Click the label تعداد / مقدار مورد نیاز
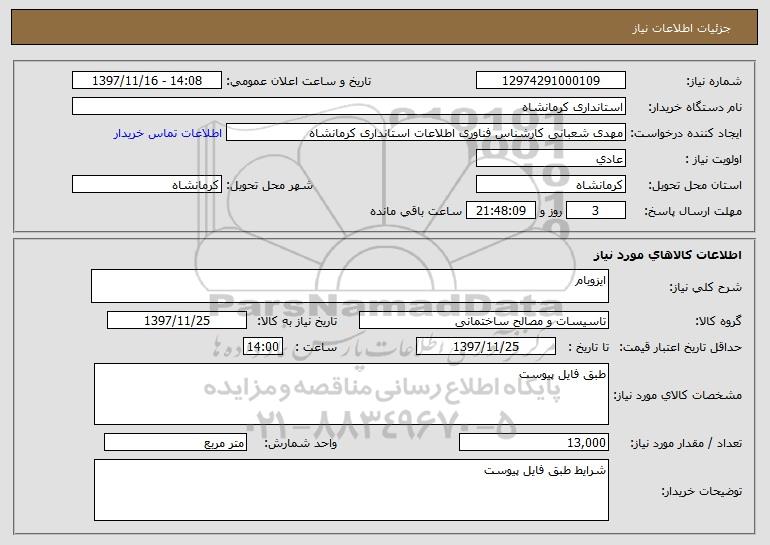 click(686, 444)
